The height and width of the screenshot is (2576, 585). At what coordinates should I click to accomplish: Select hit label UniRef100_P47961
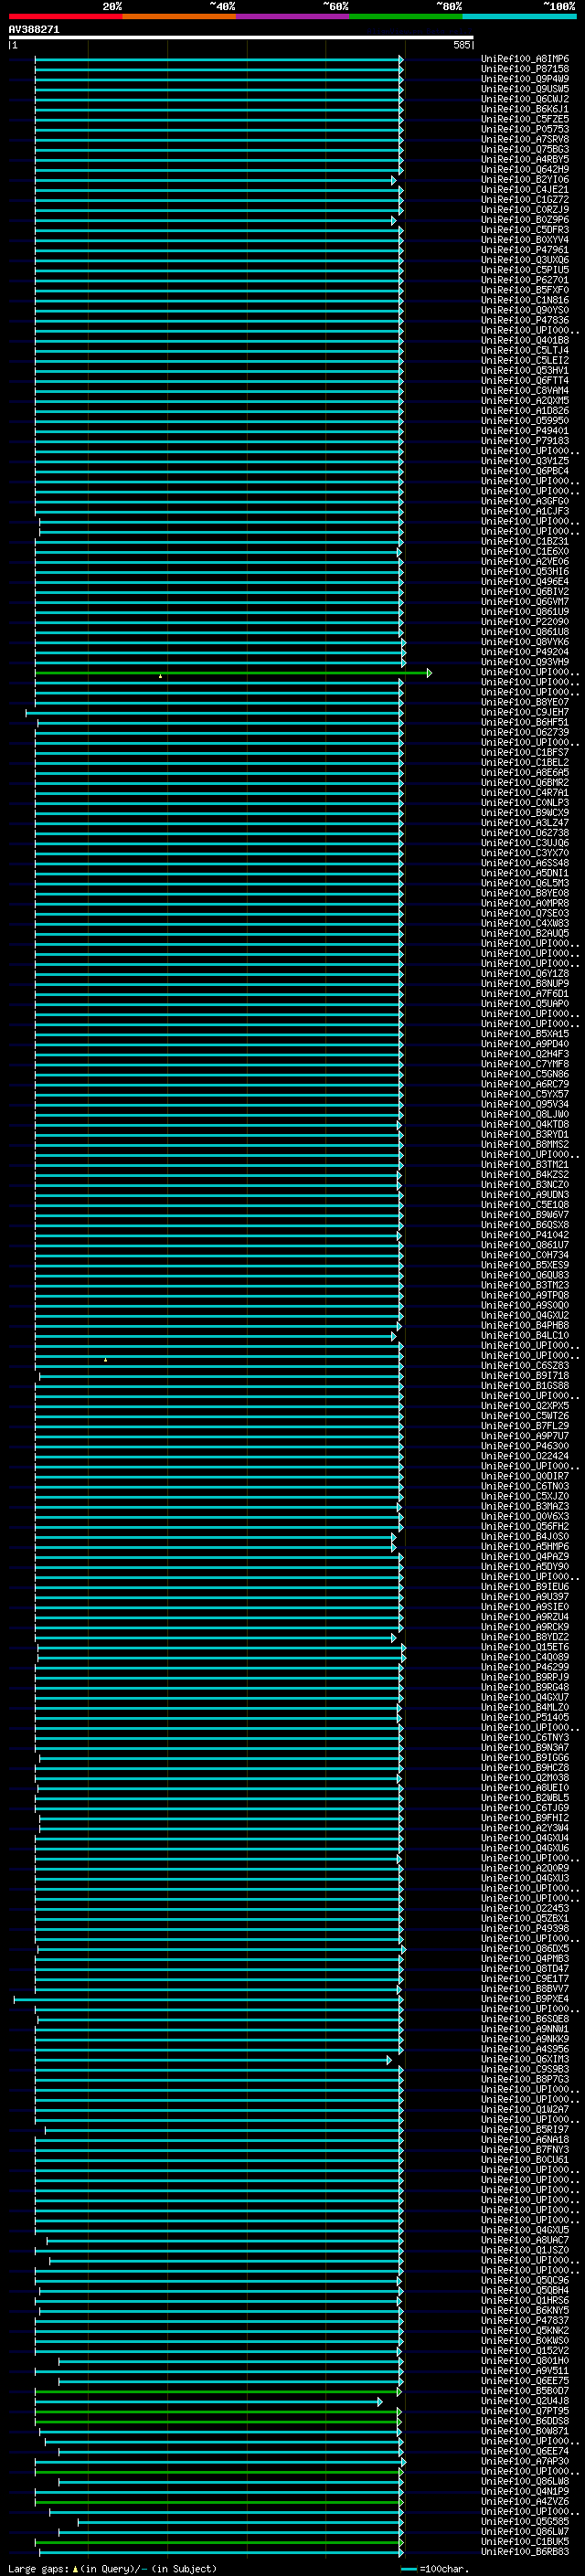pyautogui.click(x=525, y=250)
